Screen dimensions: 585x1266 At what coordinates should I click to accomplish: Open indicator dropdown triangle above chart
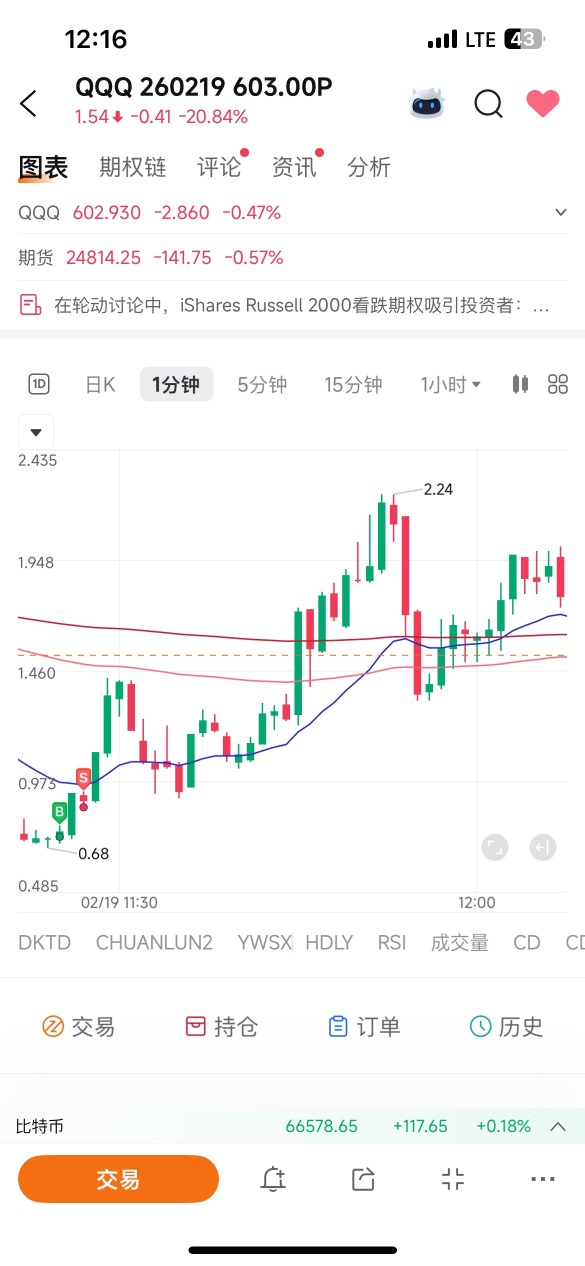point(36,432)
